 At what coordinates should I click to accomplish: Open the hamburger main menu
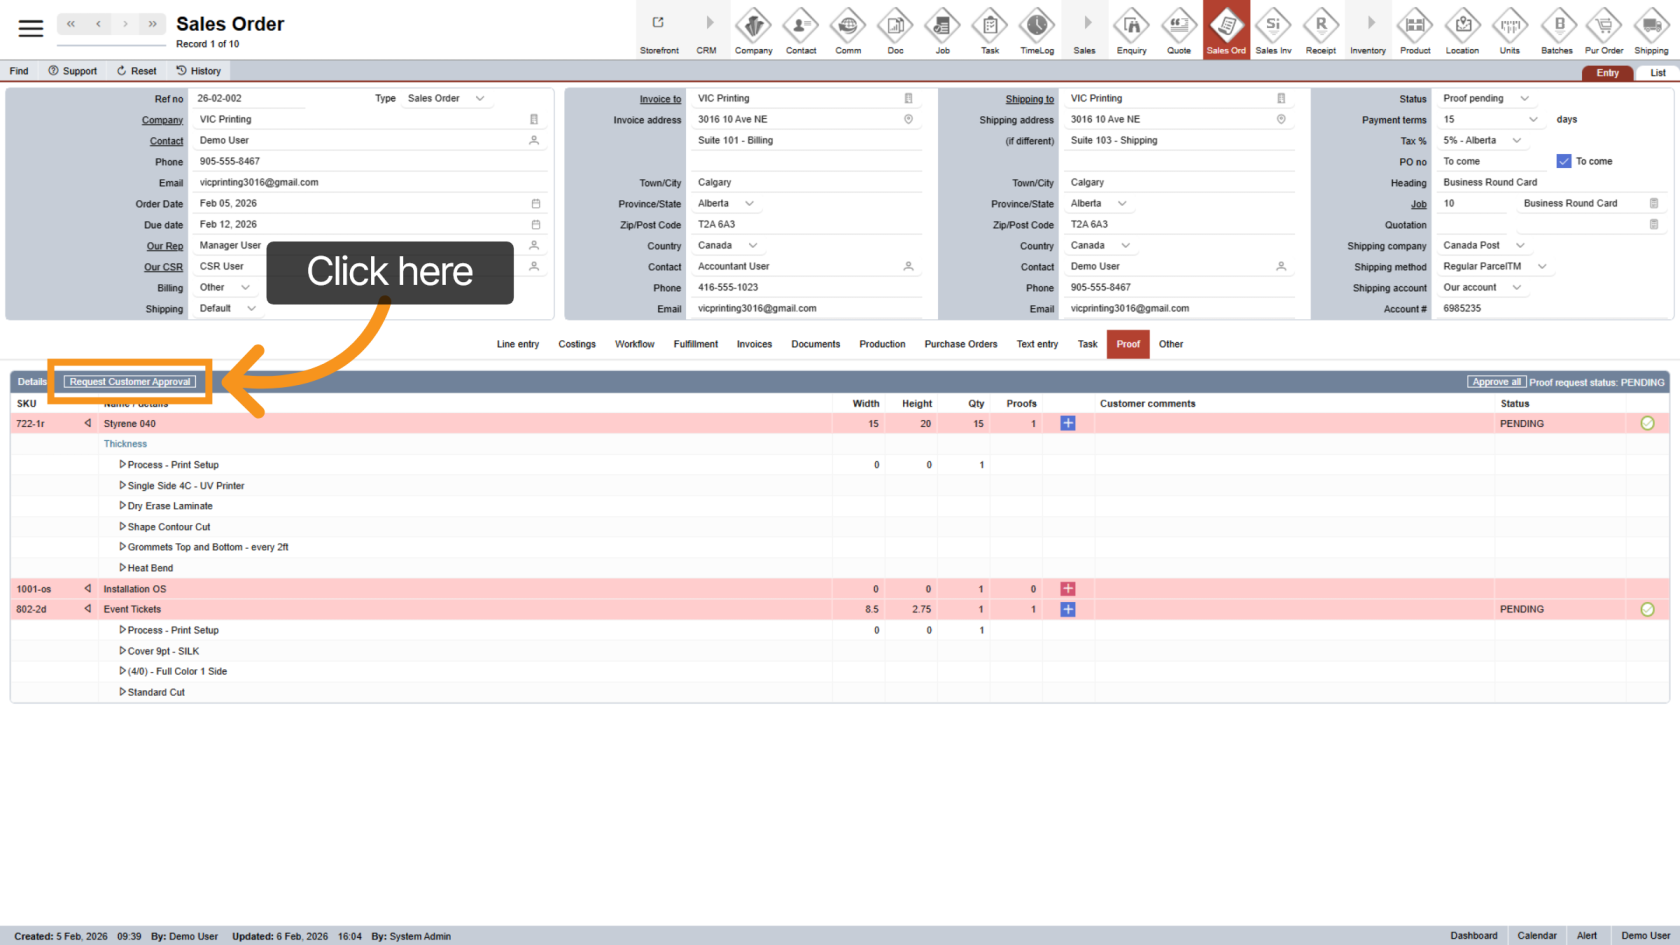coord(31,28)
